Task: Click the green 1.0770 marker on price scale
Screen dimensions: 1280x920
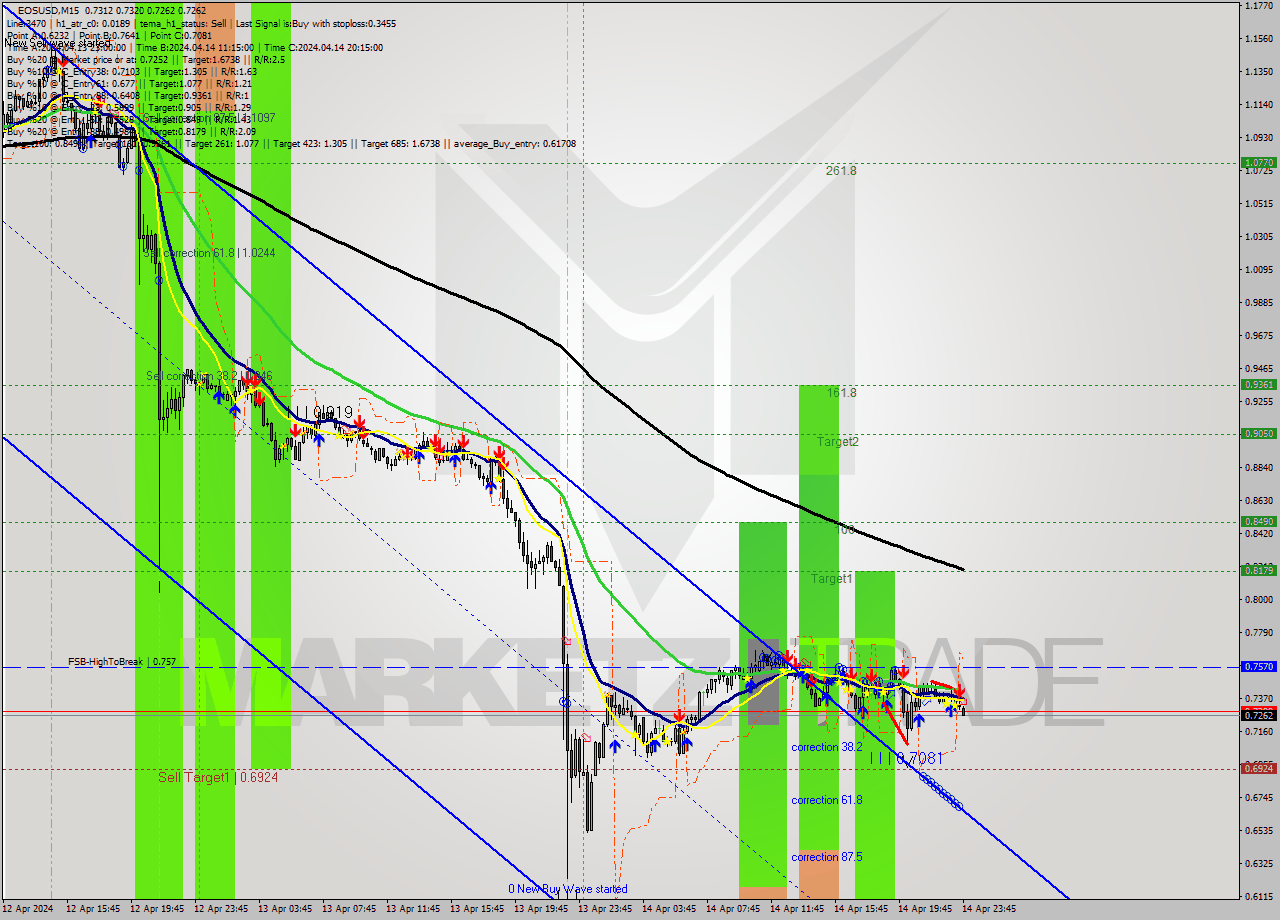Action: pyautogui.click(x=1257, y=161)
